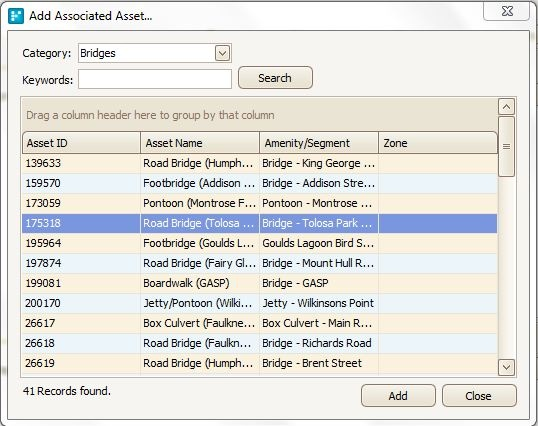Close the dialog with Close button

pyautogui.click(x=479, y=396)
